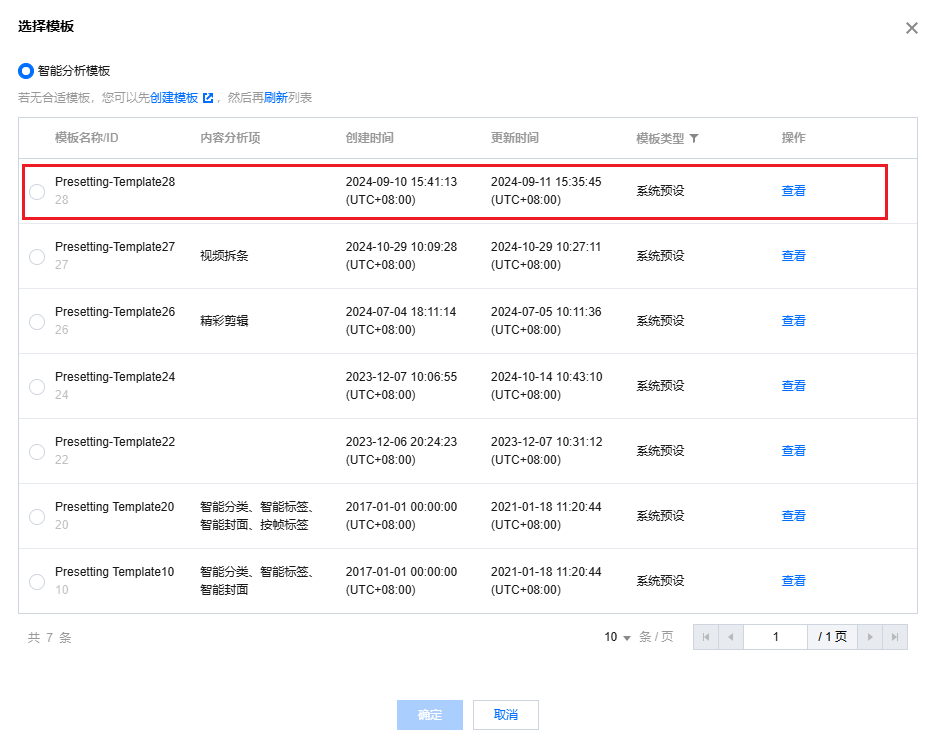The width and height of the screenshot is (932, 745).
Task: Expand the 10 条/页 page size dropdown
Action: [618, 637]
